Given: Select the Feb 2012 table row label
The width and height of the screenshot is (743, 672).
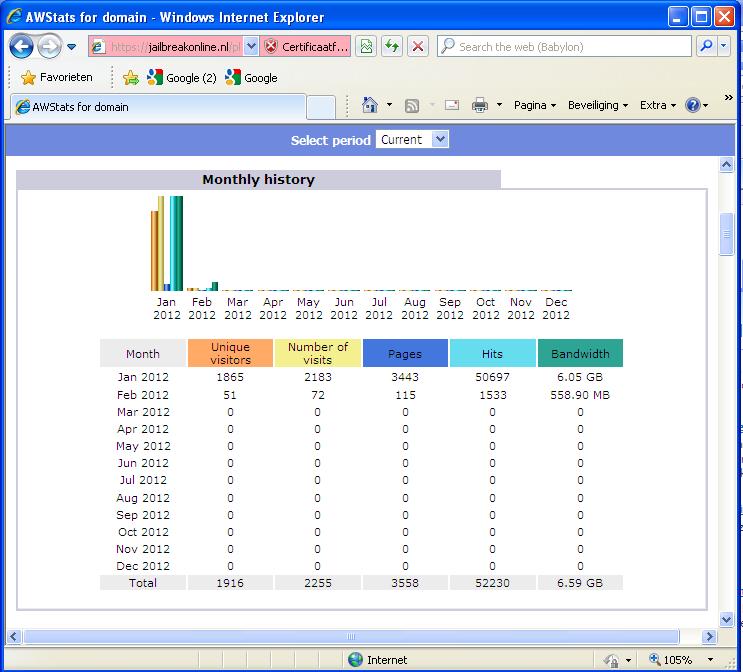Looking at the screenshot, I should click(143, 395).
